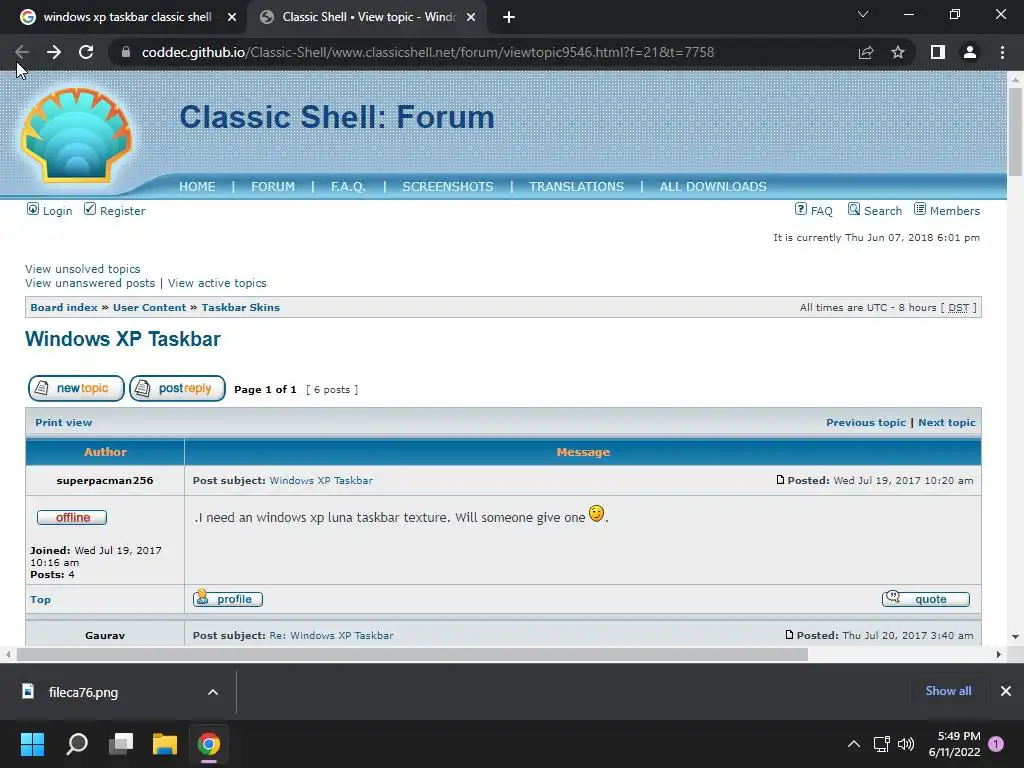Open post subject 'Windows XP Taskbar' link
The width and height of the screenshot is (1024, 768).
[321, 481]
